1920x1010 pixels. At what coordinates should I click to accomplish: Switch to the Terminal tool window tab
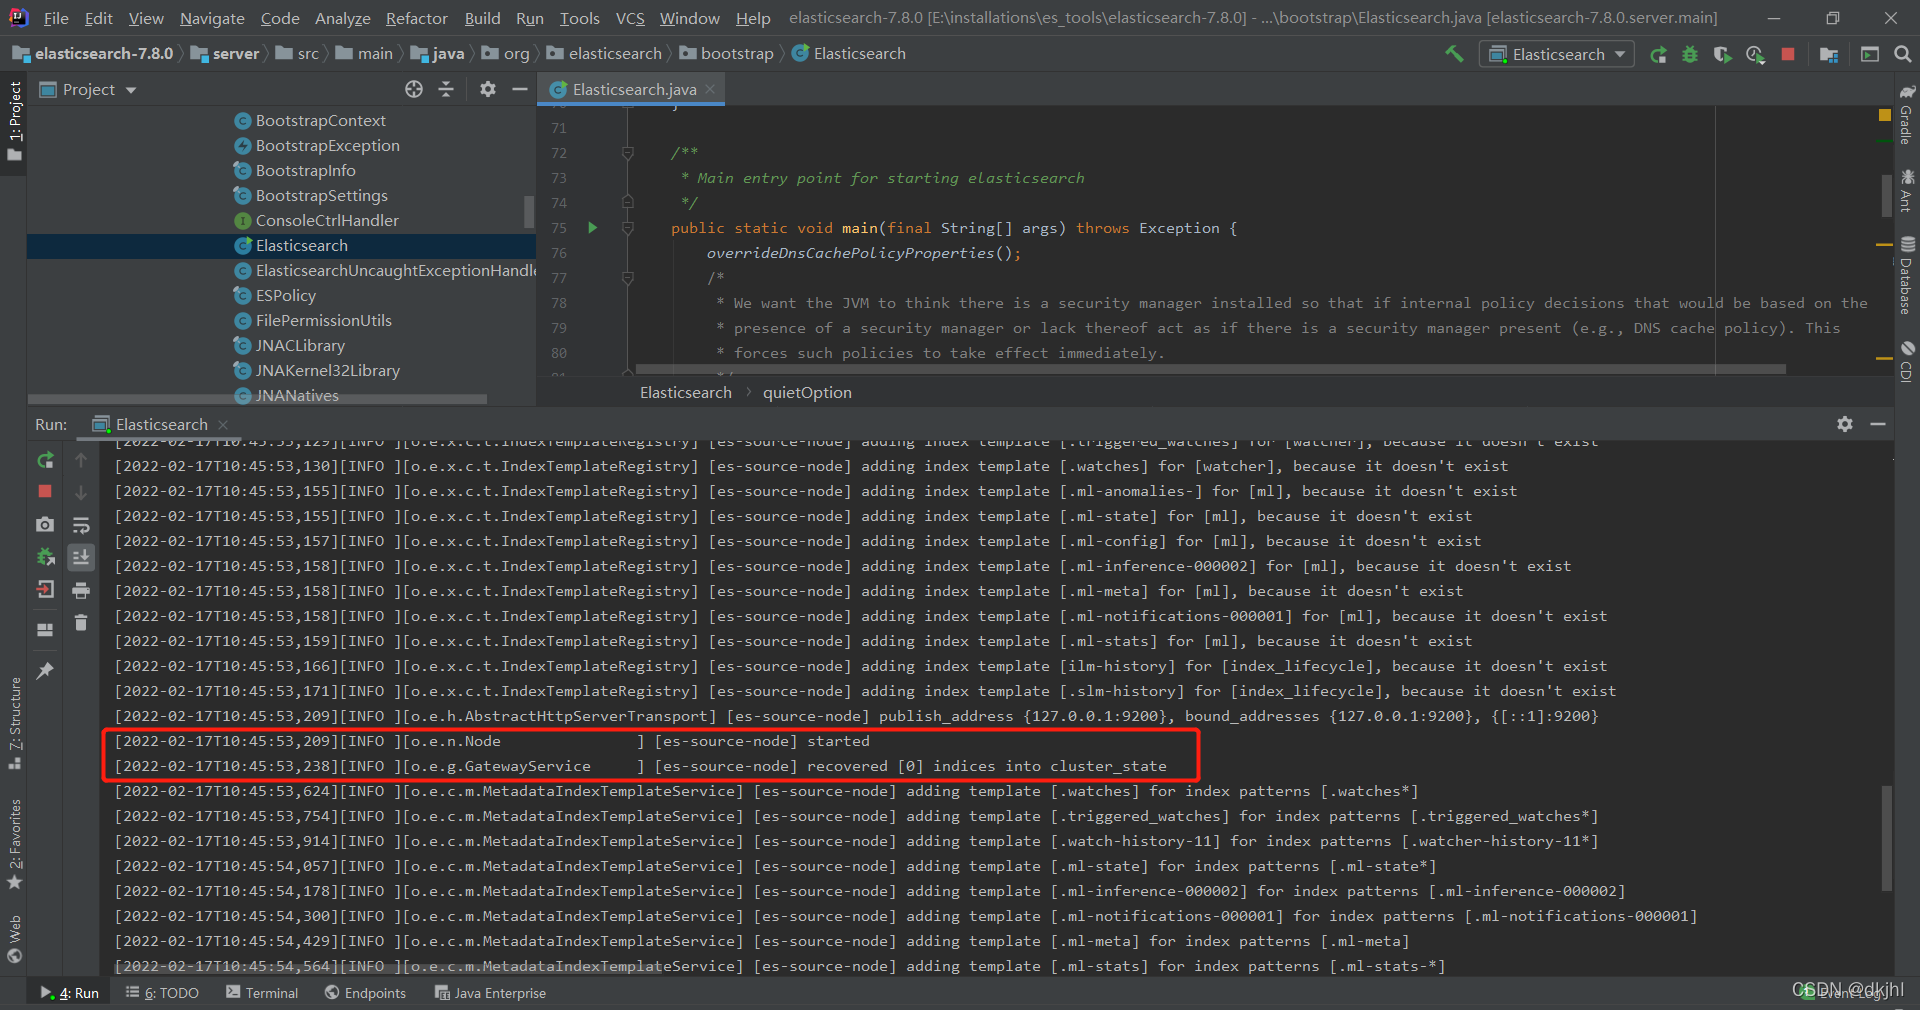[262, 993]
